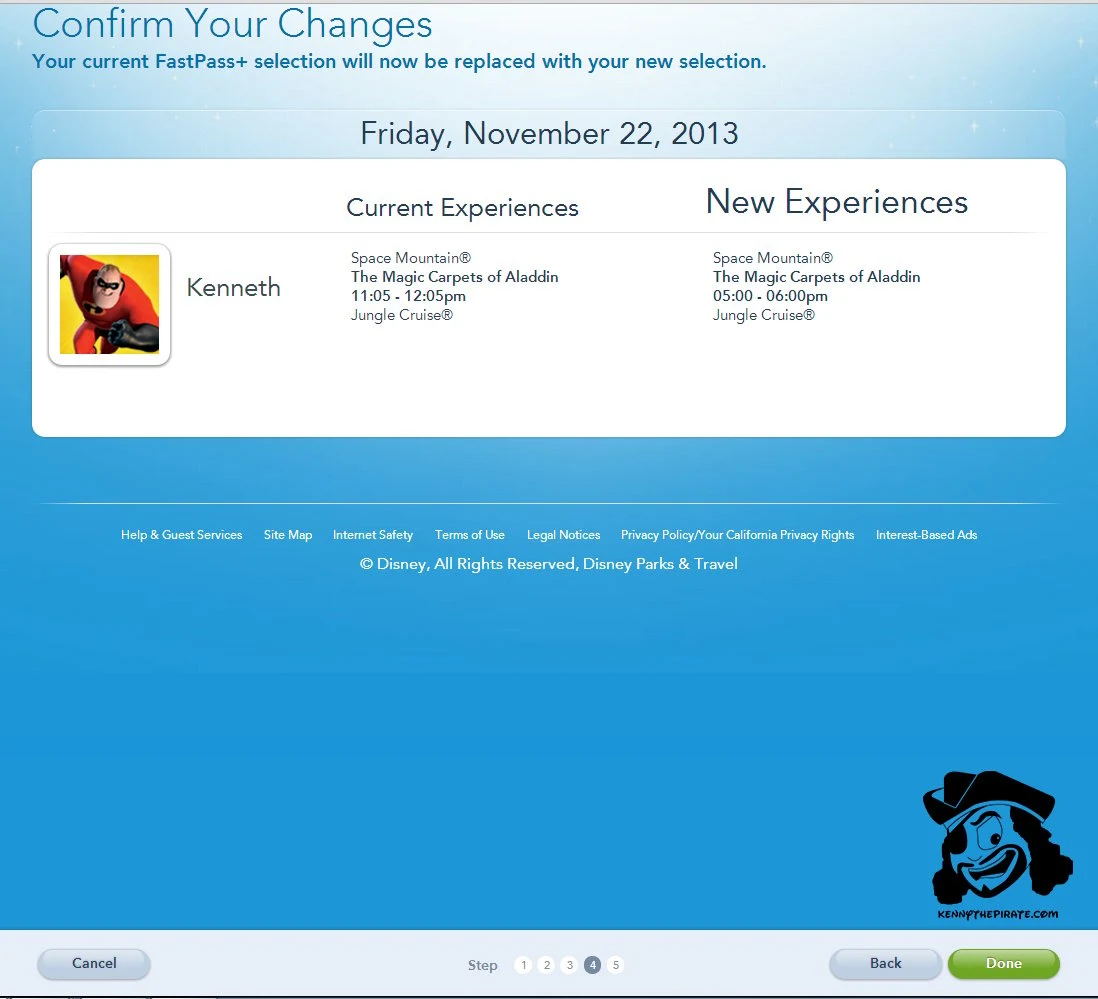This screenshot has width=1098, height=999.
Task: Open Legal Notices link
Action: (564, 535)
